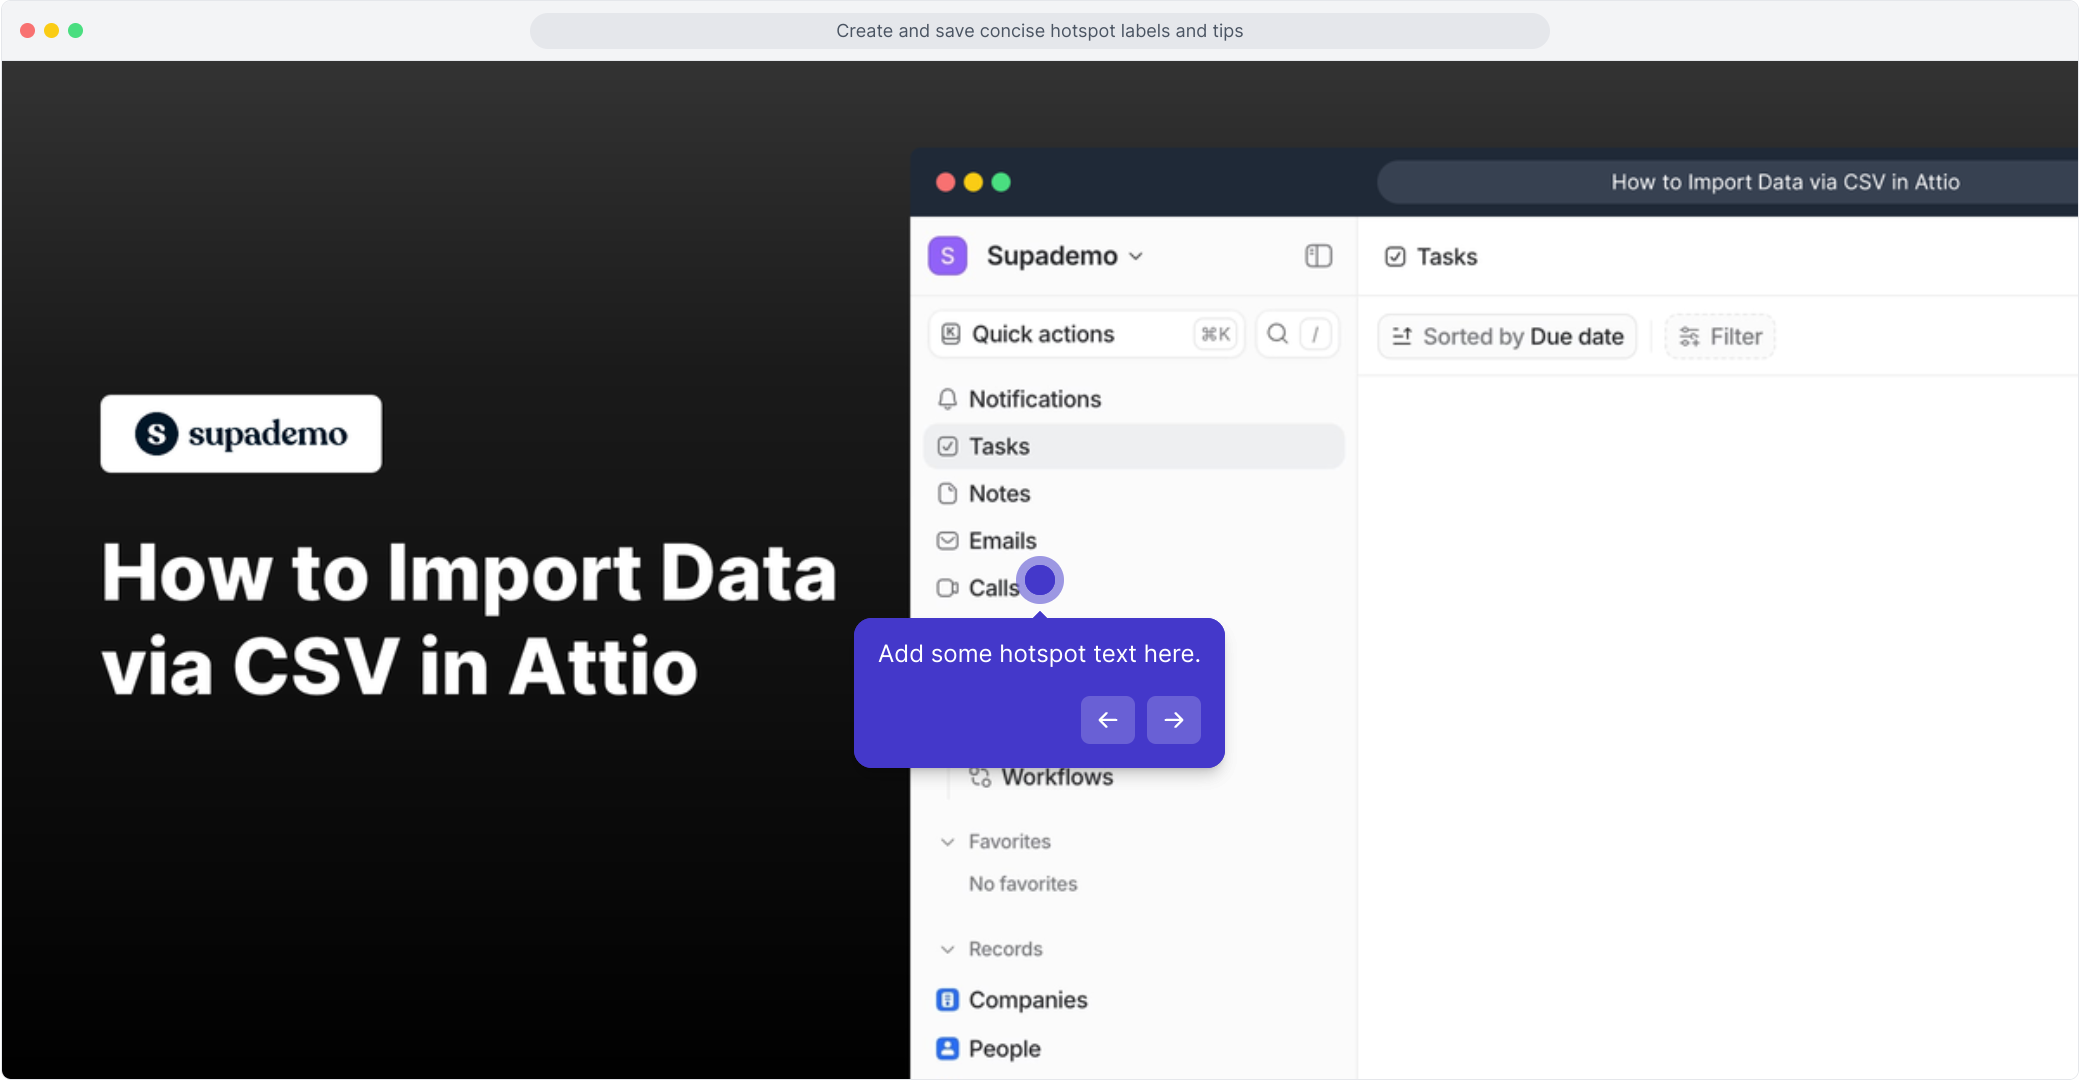Click the Filter button
This screenshot has width=2080, height=1080.
click(x=1720, y=337)
